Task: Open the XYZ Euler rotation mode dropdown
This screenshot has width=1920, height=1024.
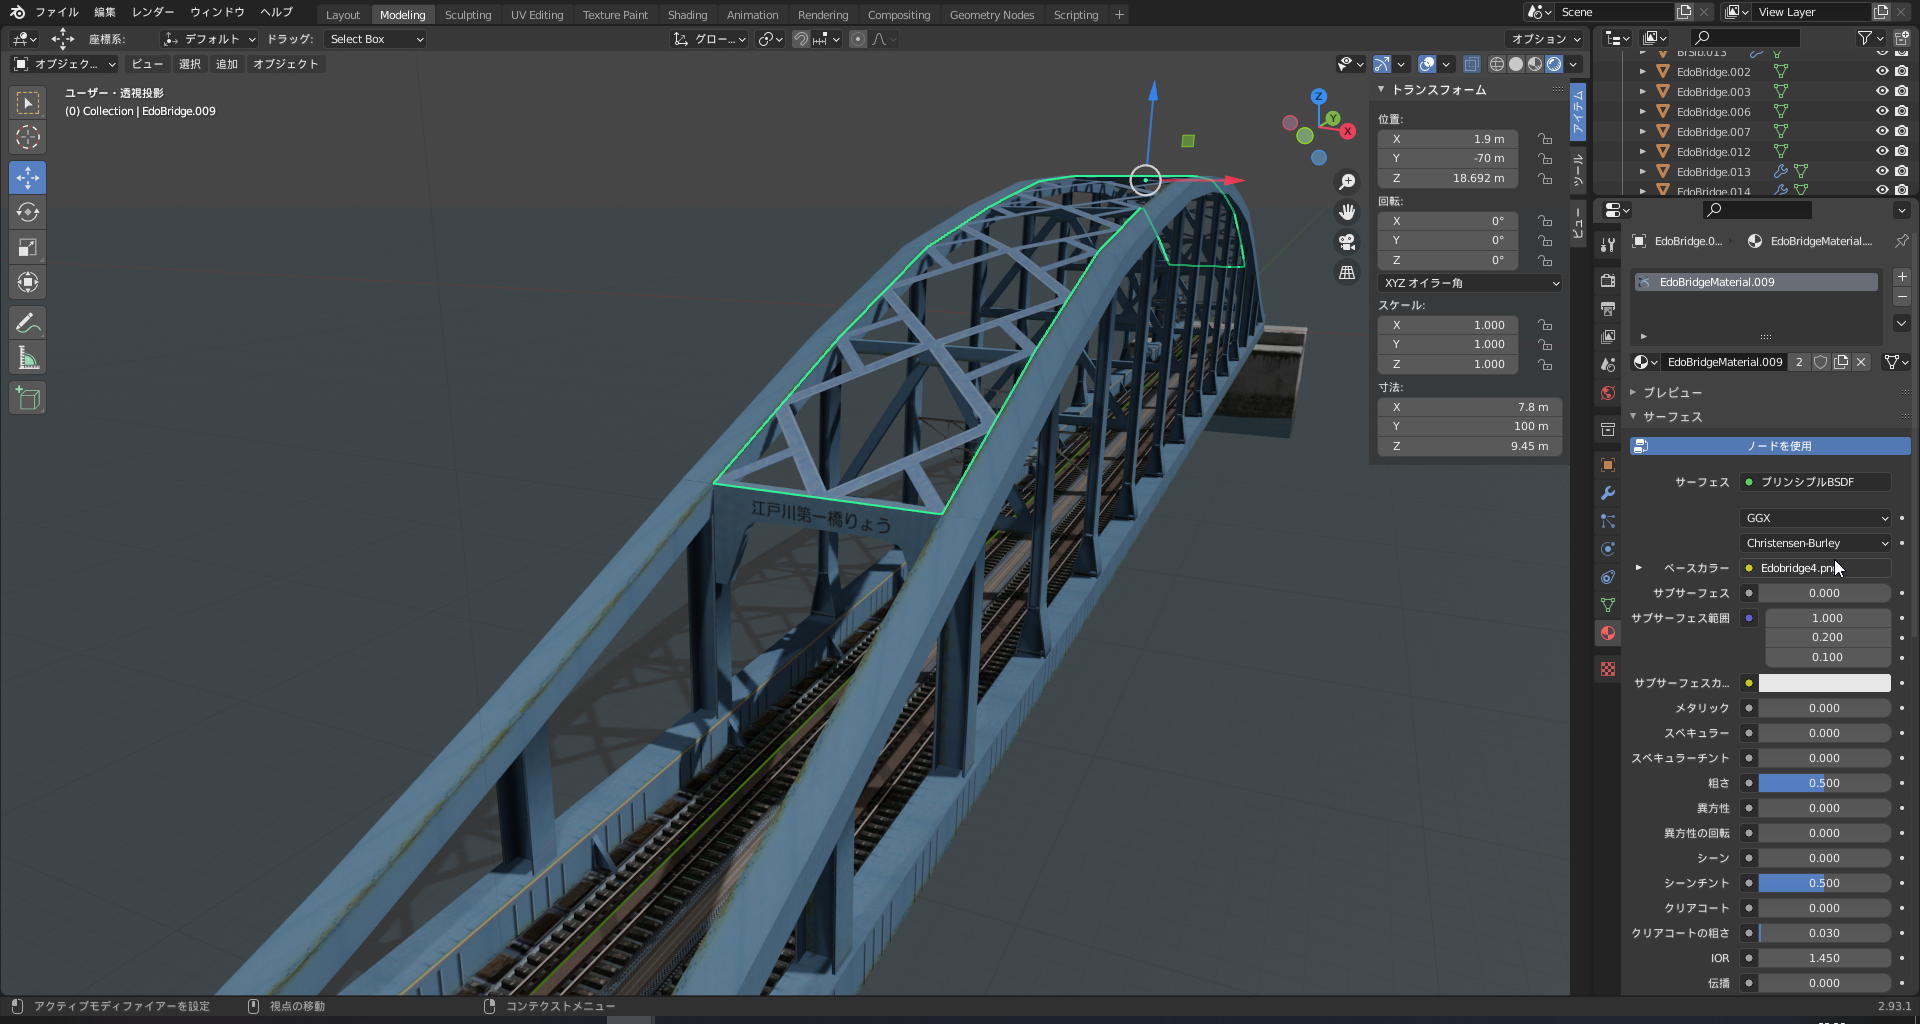Action: click(x=1470, y=283)
